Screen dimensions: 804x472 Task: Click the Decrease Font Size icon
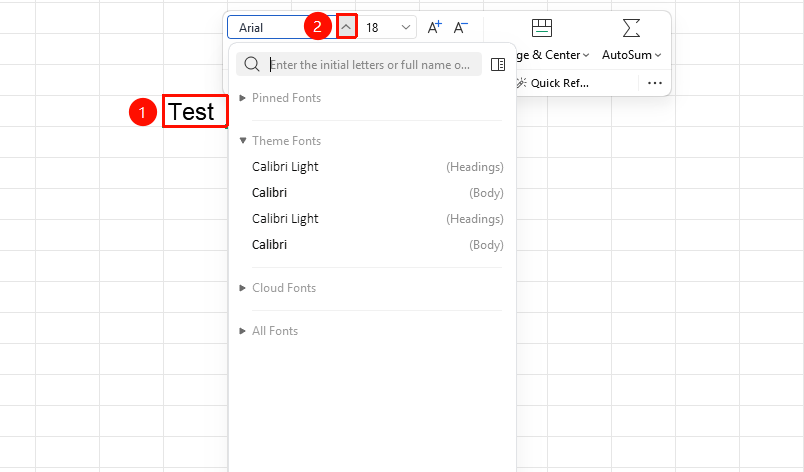click(x=460, y=27)
